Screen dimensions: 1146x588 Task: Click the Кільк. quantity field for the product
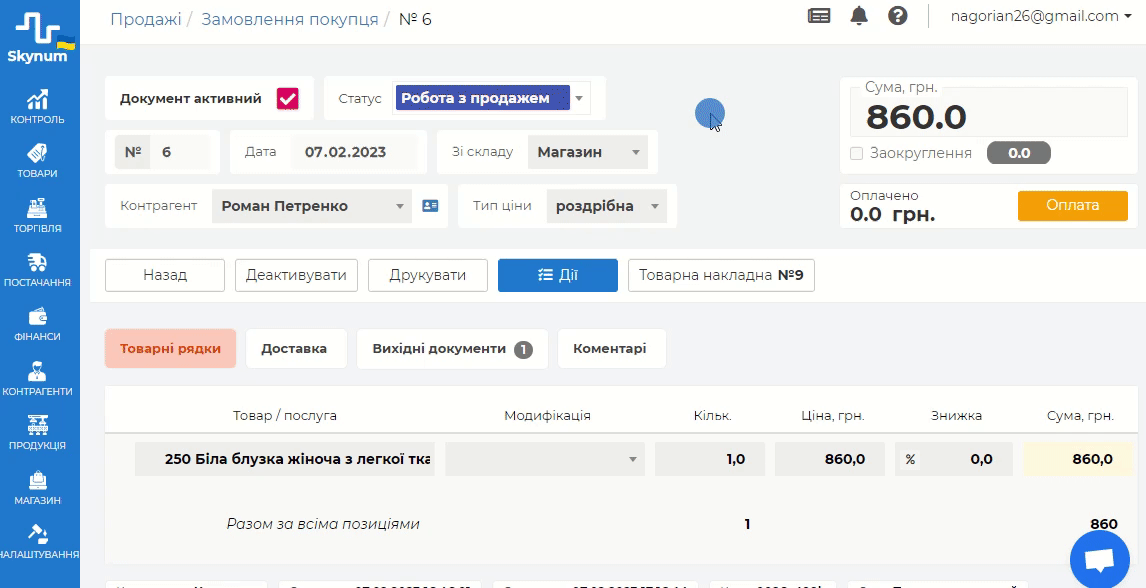[709, 459]
